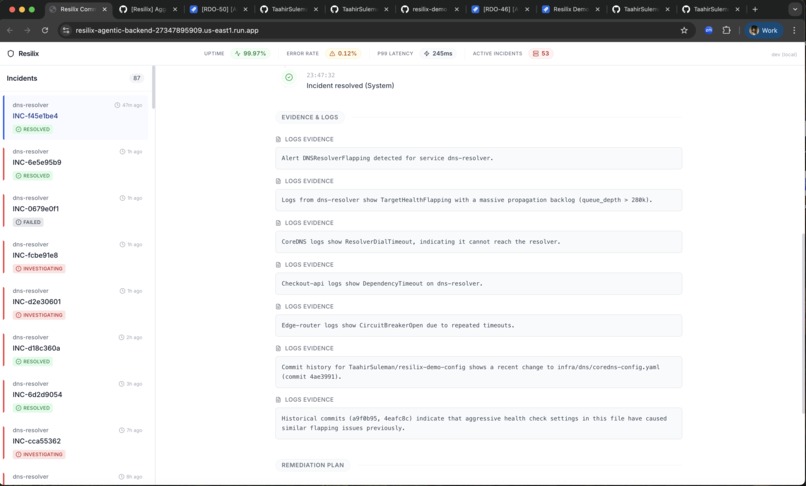The width and height of the screenshot is (806, 486).
Task: Click the "queue_depth > 280k" log entry
Action: [x=479, y=200]
